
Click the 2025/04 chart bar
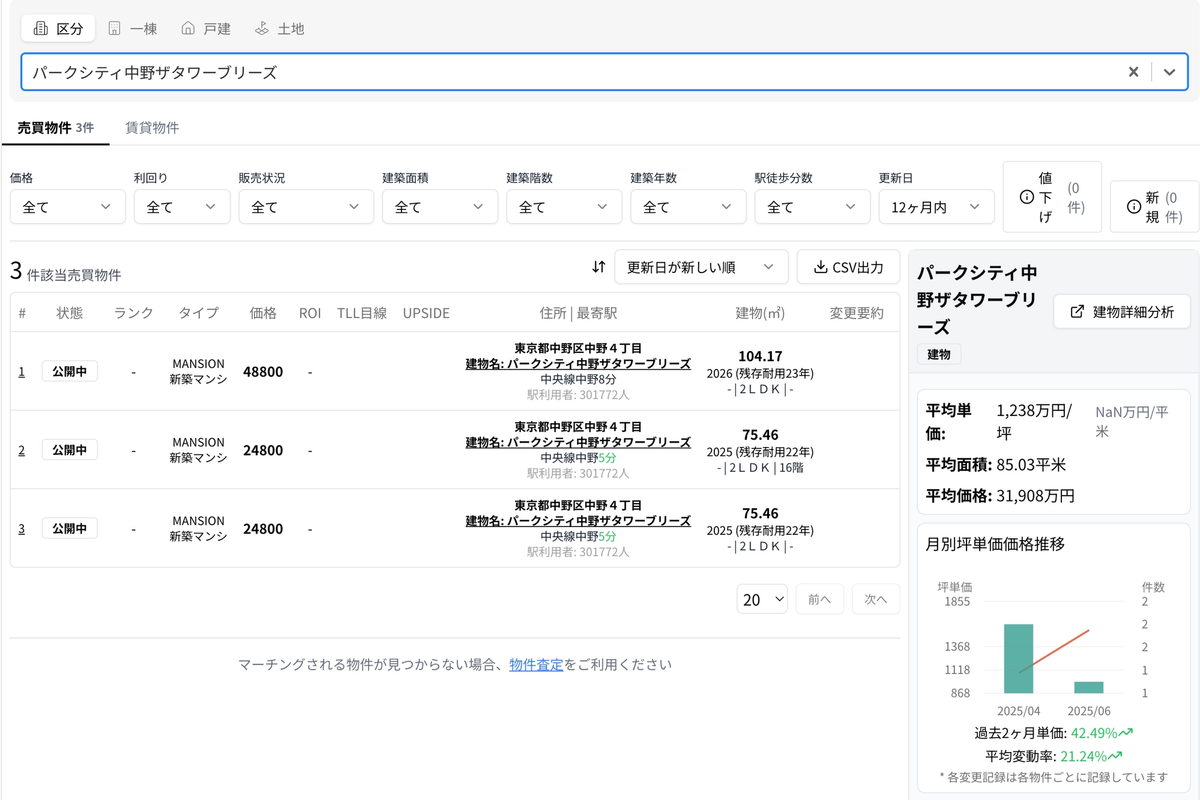click(1019, 659)
